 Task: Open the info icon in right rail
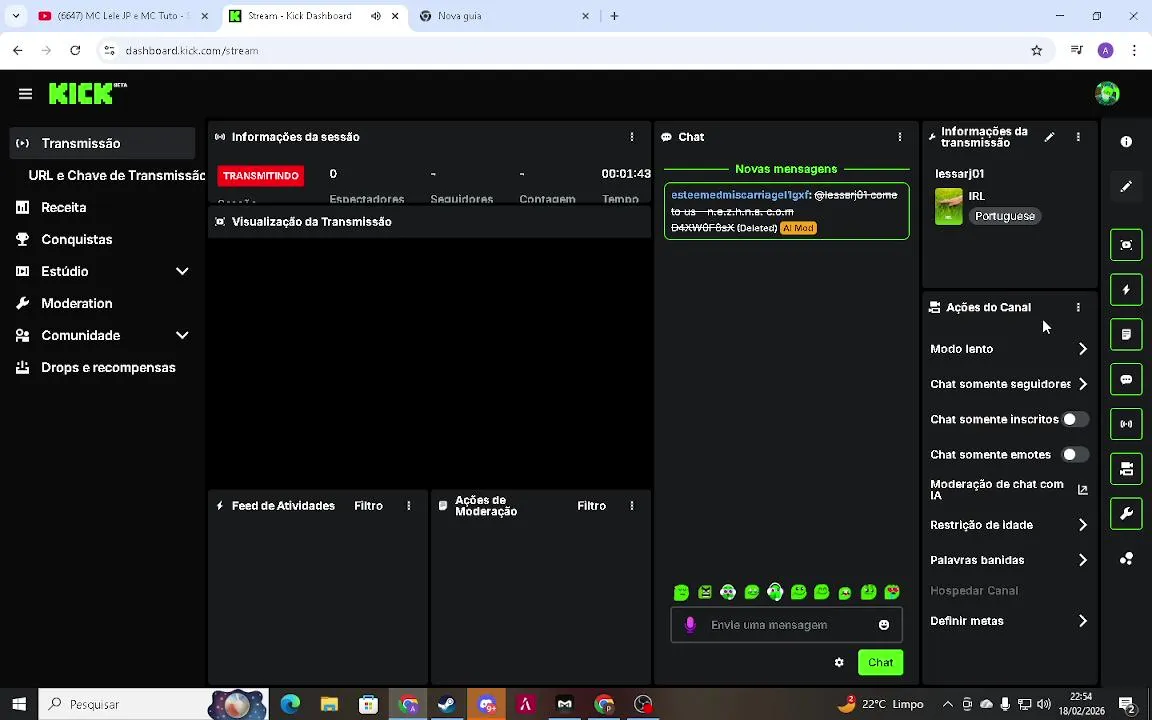pyautogui.click(x=1126, y=142)
